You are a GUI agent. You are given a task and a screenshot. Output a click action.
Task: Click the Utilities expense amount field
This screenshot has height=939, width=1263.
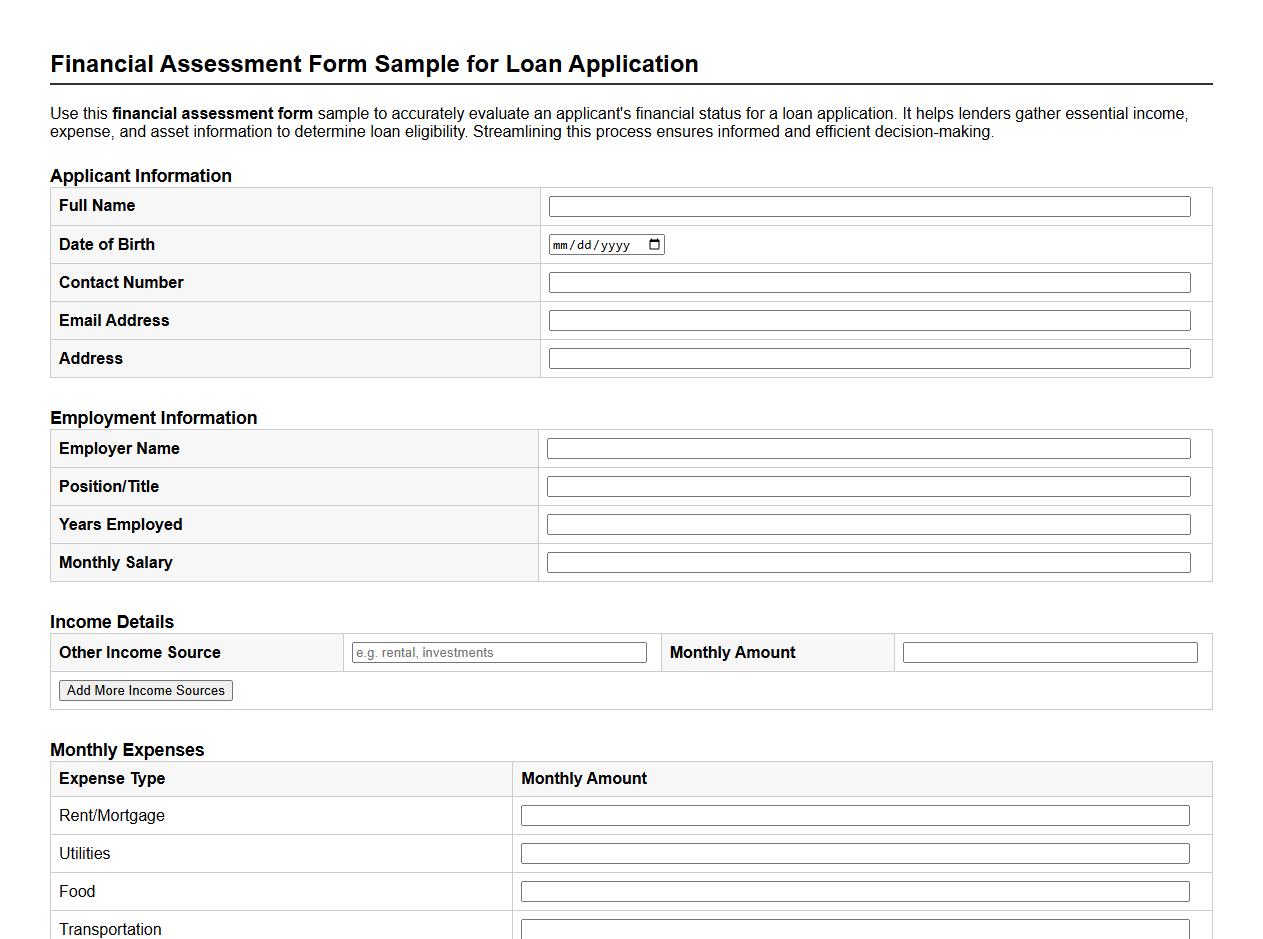(x=854, y=853)
